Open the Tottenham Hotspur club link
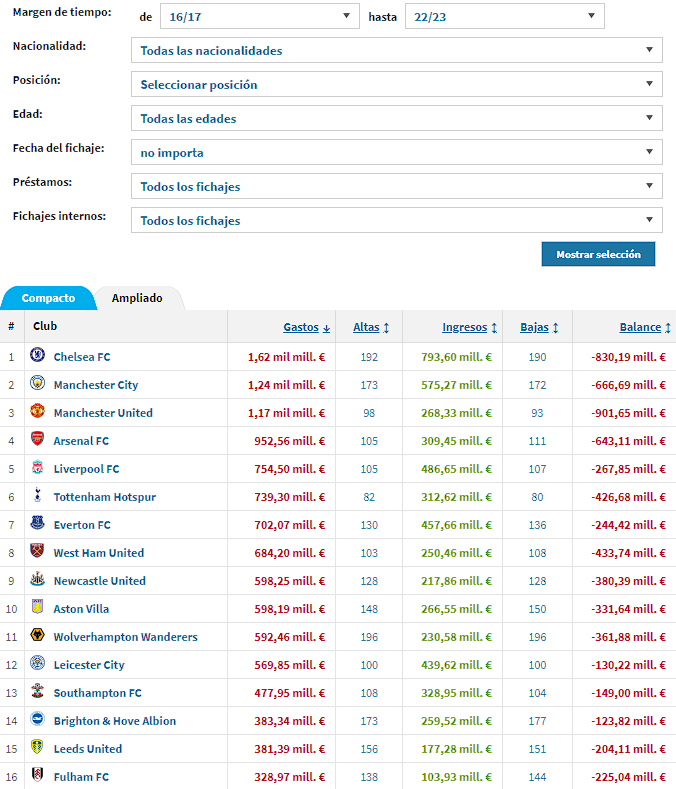The width and height of the screenshot is (676, 789). tap(105, 497)
